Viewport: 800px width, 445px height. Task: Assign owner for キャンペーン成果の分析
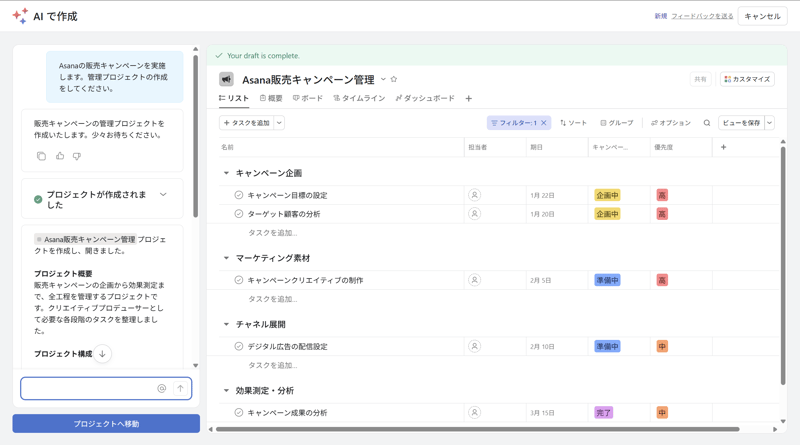(474, 412)
